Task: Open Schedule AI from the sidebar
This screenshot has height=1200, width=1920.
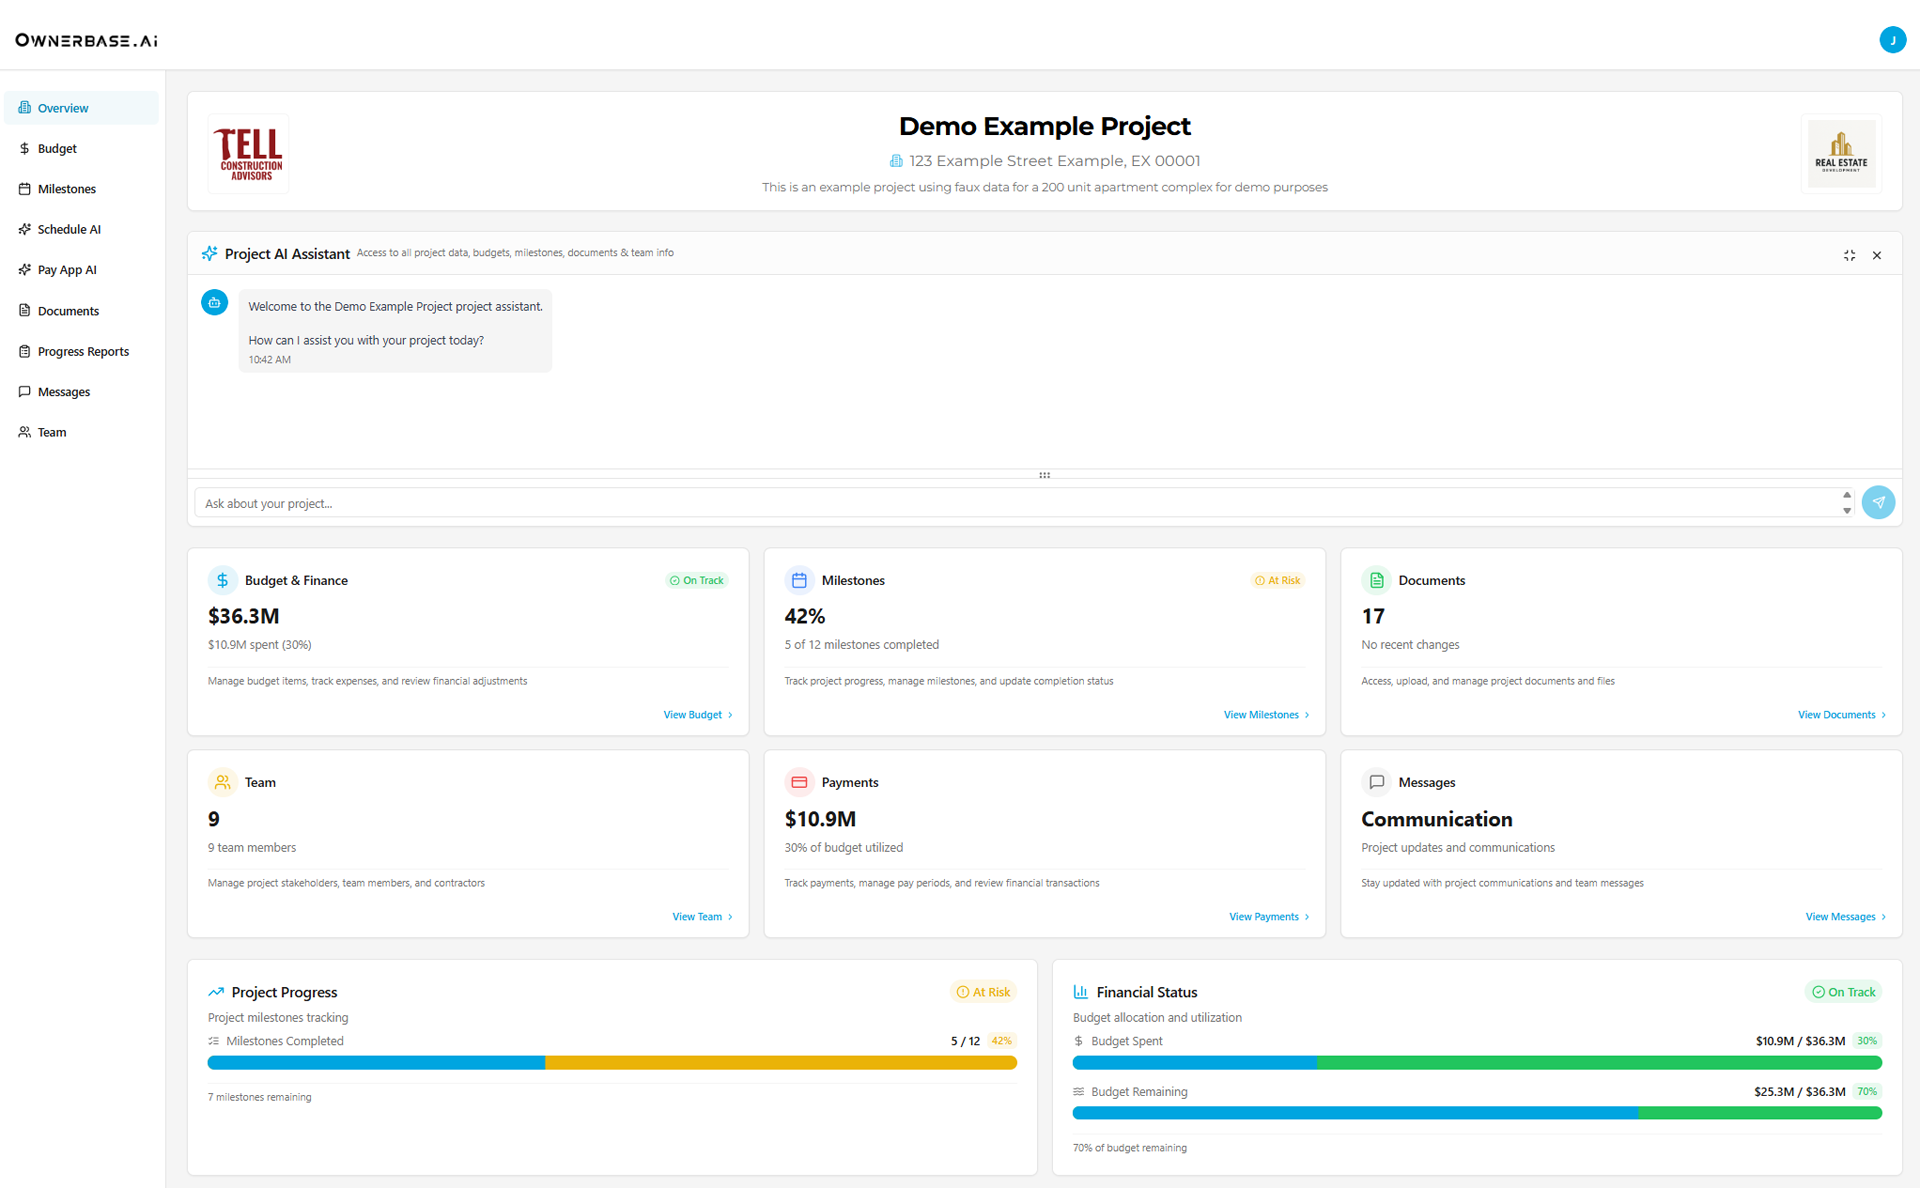Action: coord(68,229)
